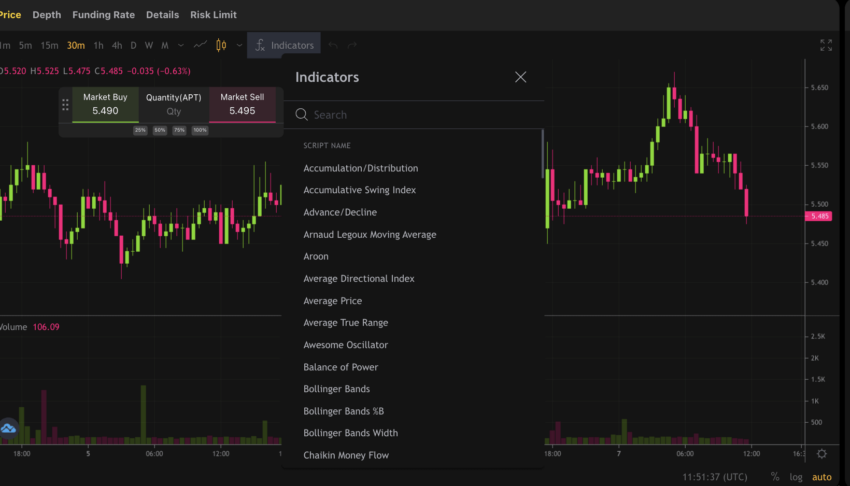Click the indicators list scrollbar
Image resolution: width=850 pixels, height=486 pixels.
542,154
